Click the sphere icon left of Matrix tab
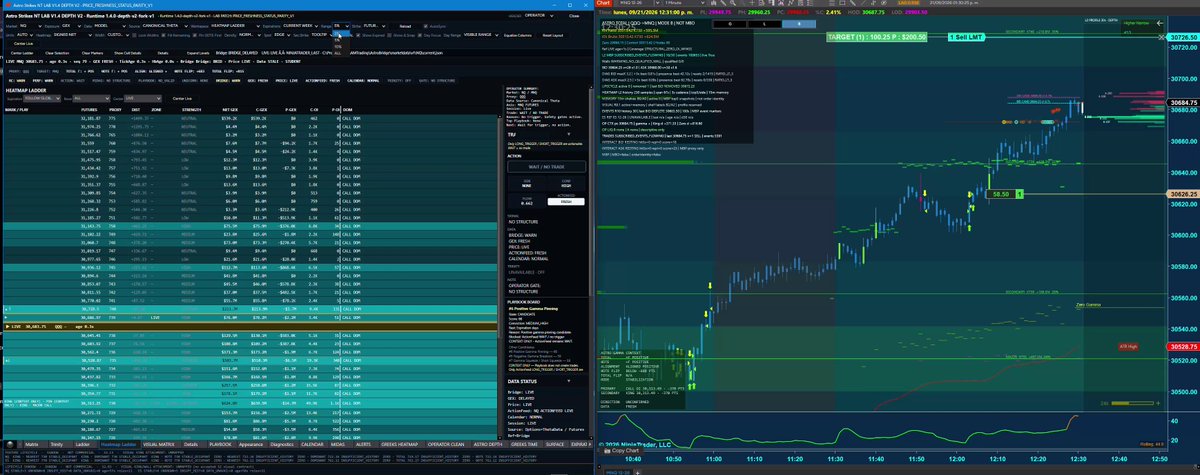 pos(8,444)
